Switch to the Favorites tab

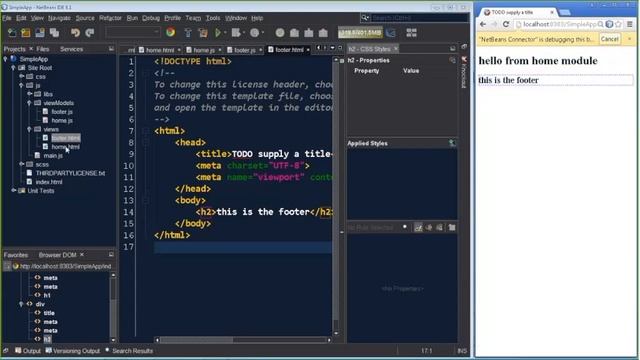pos(16,255)
